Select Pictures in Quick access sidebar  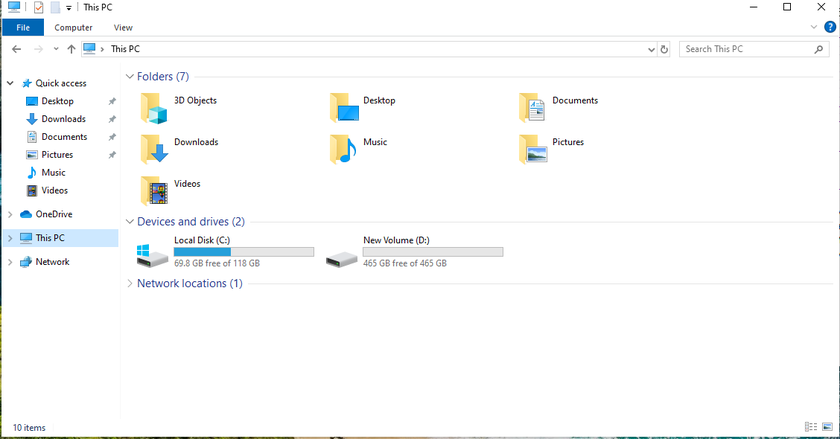pyautogui.click(x=57, y=154)
